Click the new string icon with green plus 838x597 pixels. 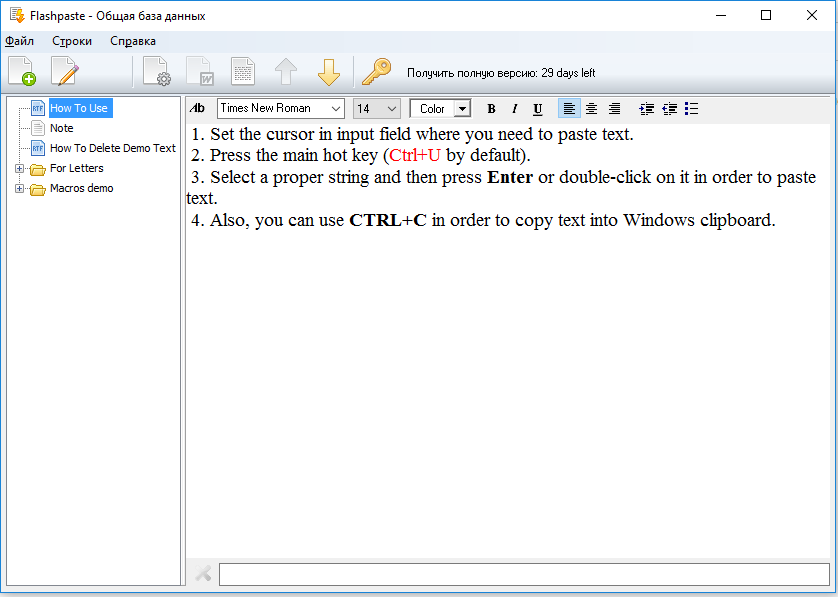22,71
